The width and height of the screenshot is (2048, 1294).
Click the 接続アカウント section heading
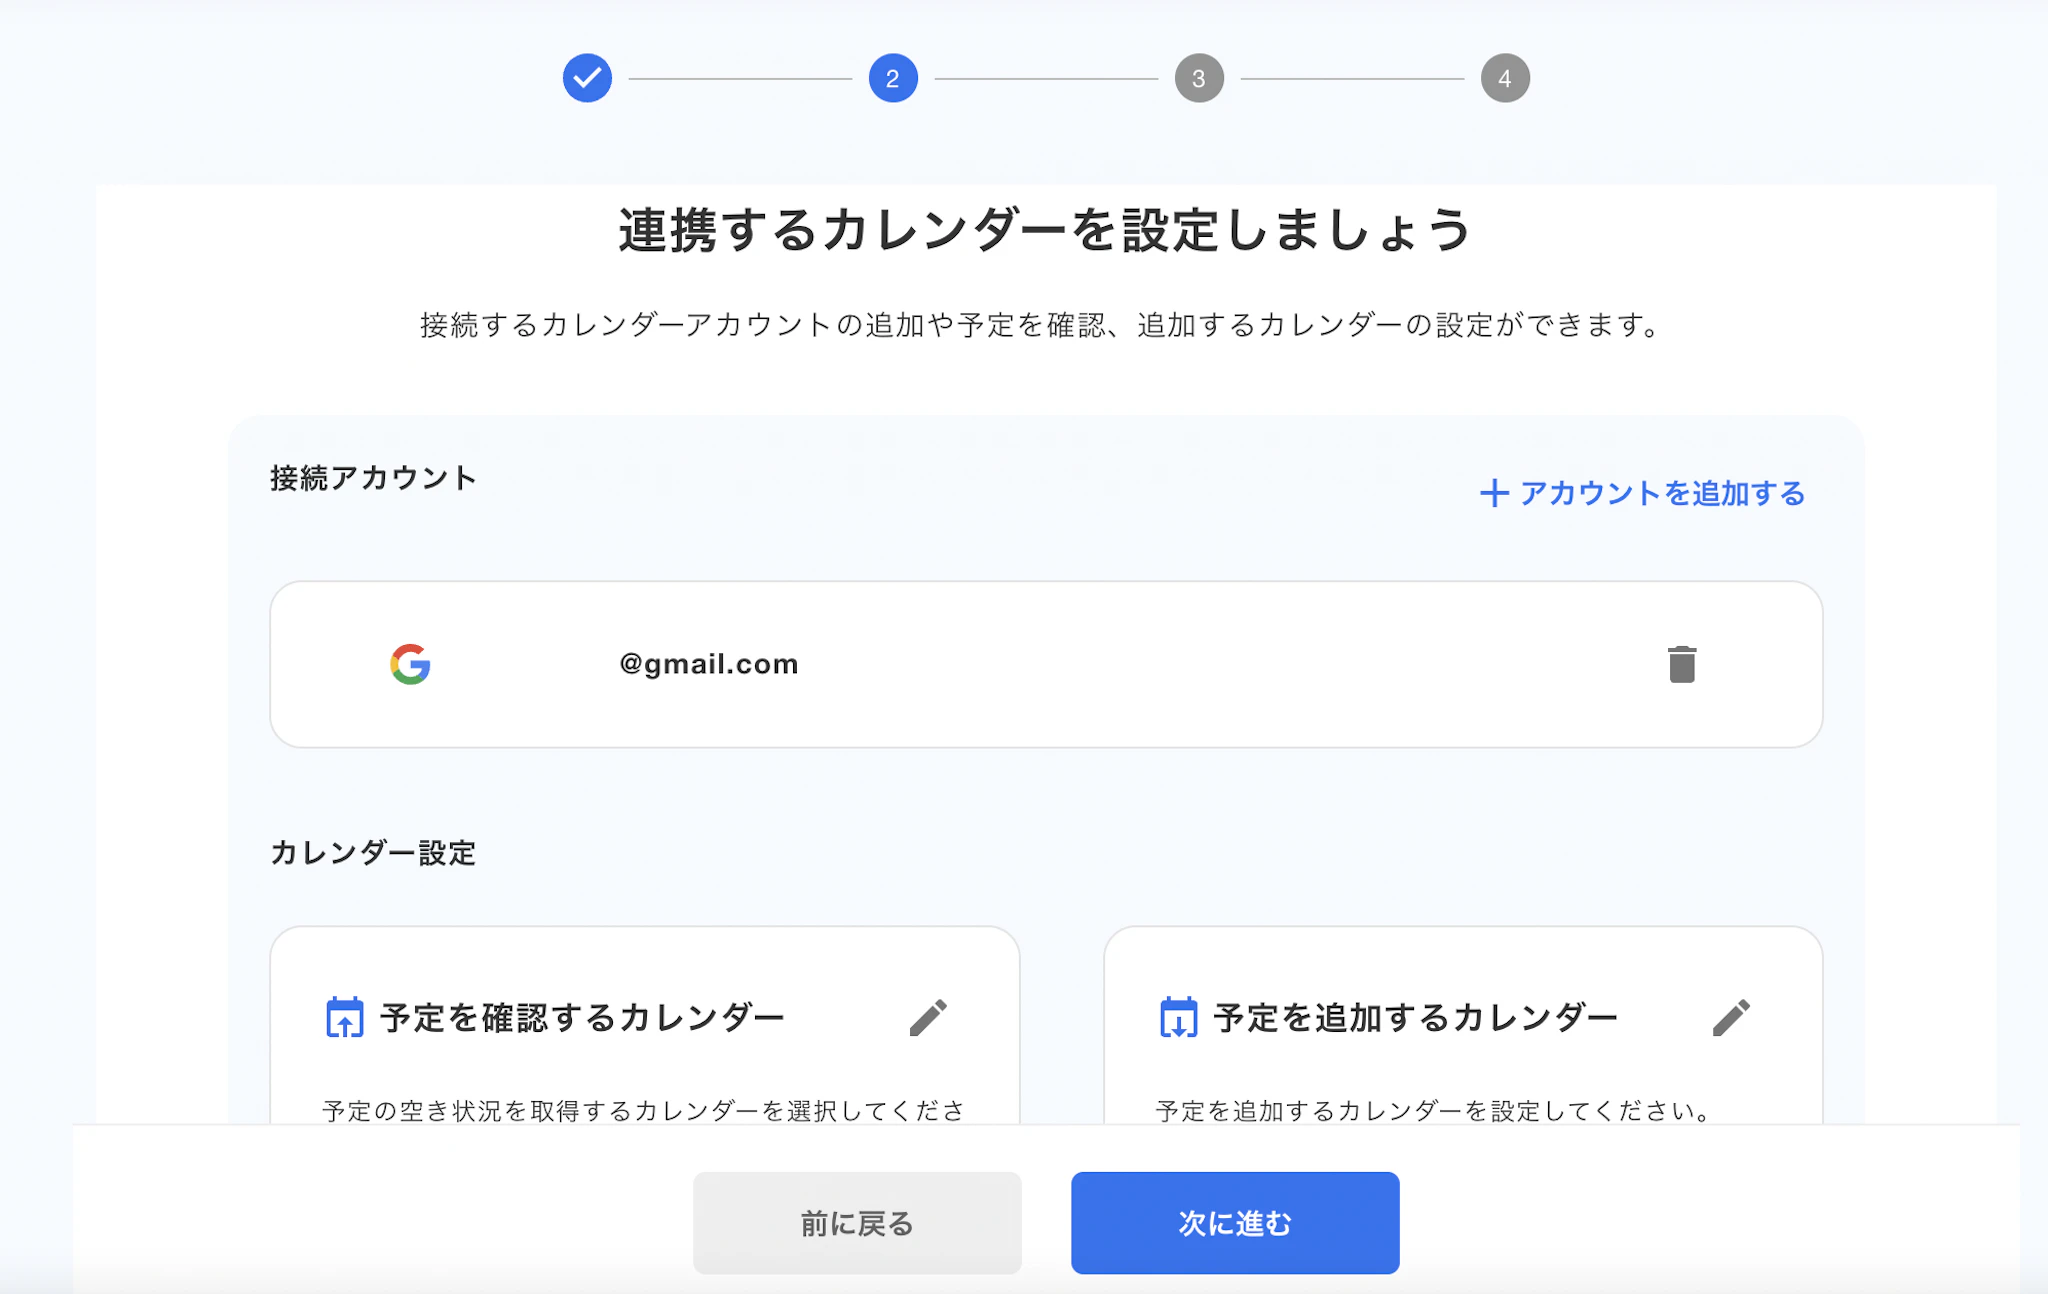tap(373, 478)
